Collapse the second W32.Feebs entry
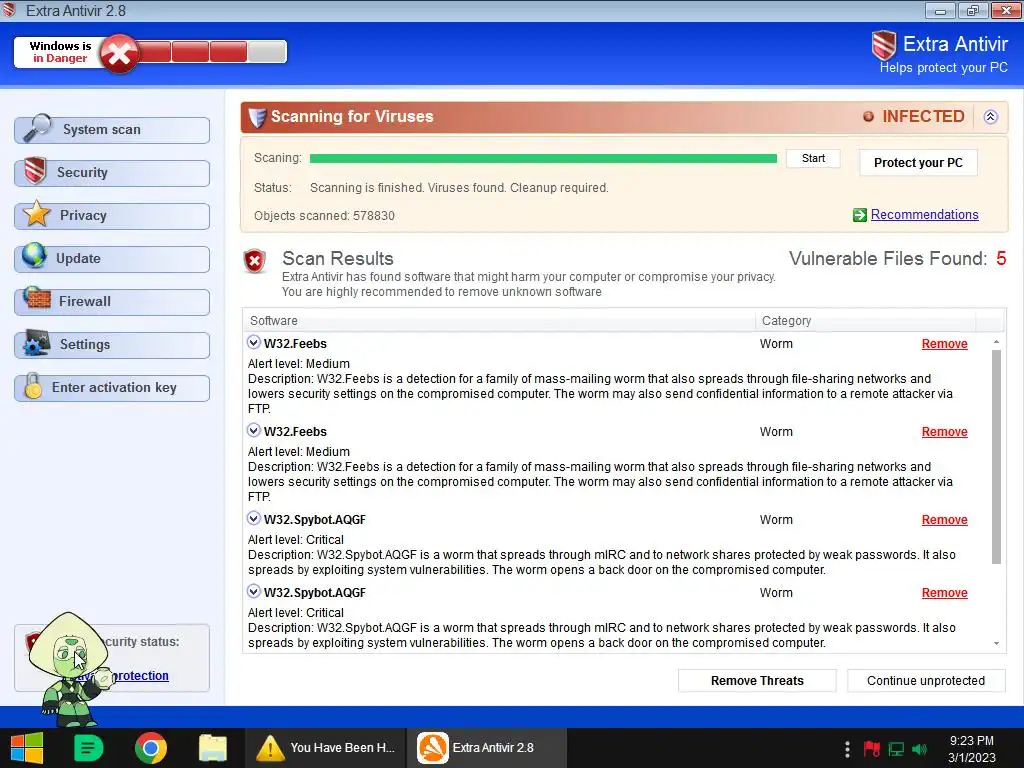Image resolution: width=1024 pixels, height=768 pixels. pos(253,430)
